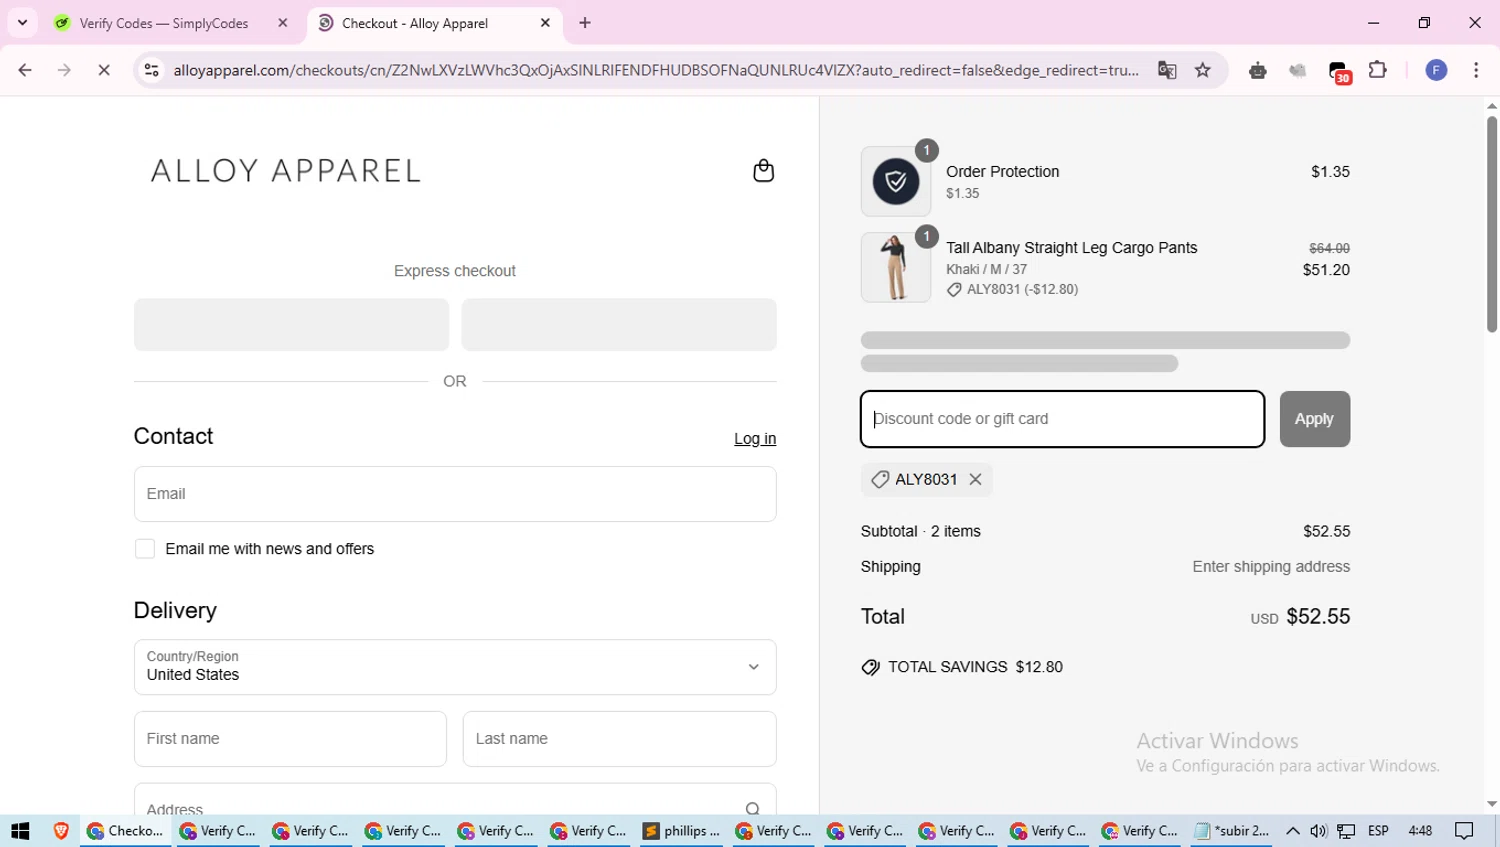
Task: Click the page vertical scrollbar
Action: coord(1491,225)
